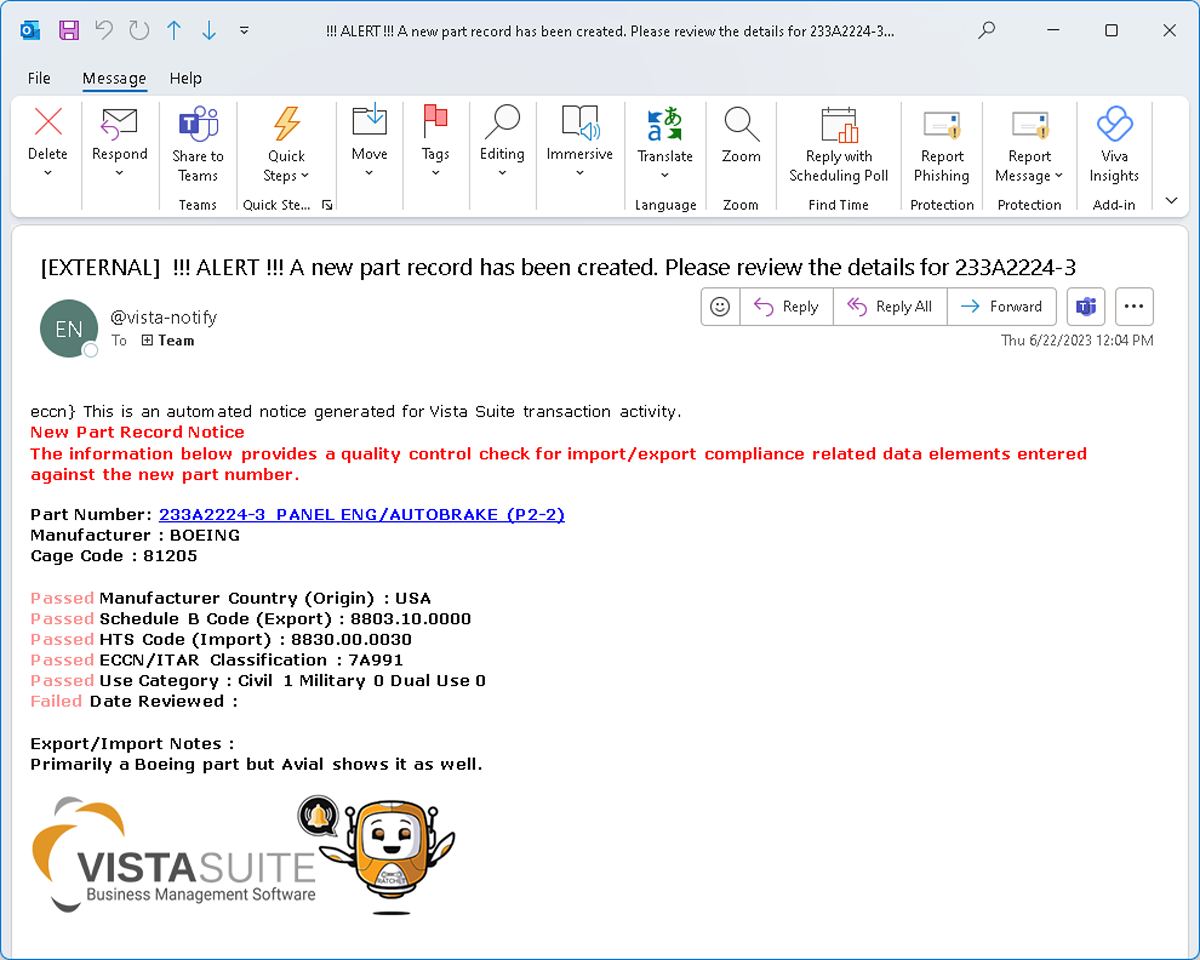Expand the Team recipient group

coord(146,341)
